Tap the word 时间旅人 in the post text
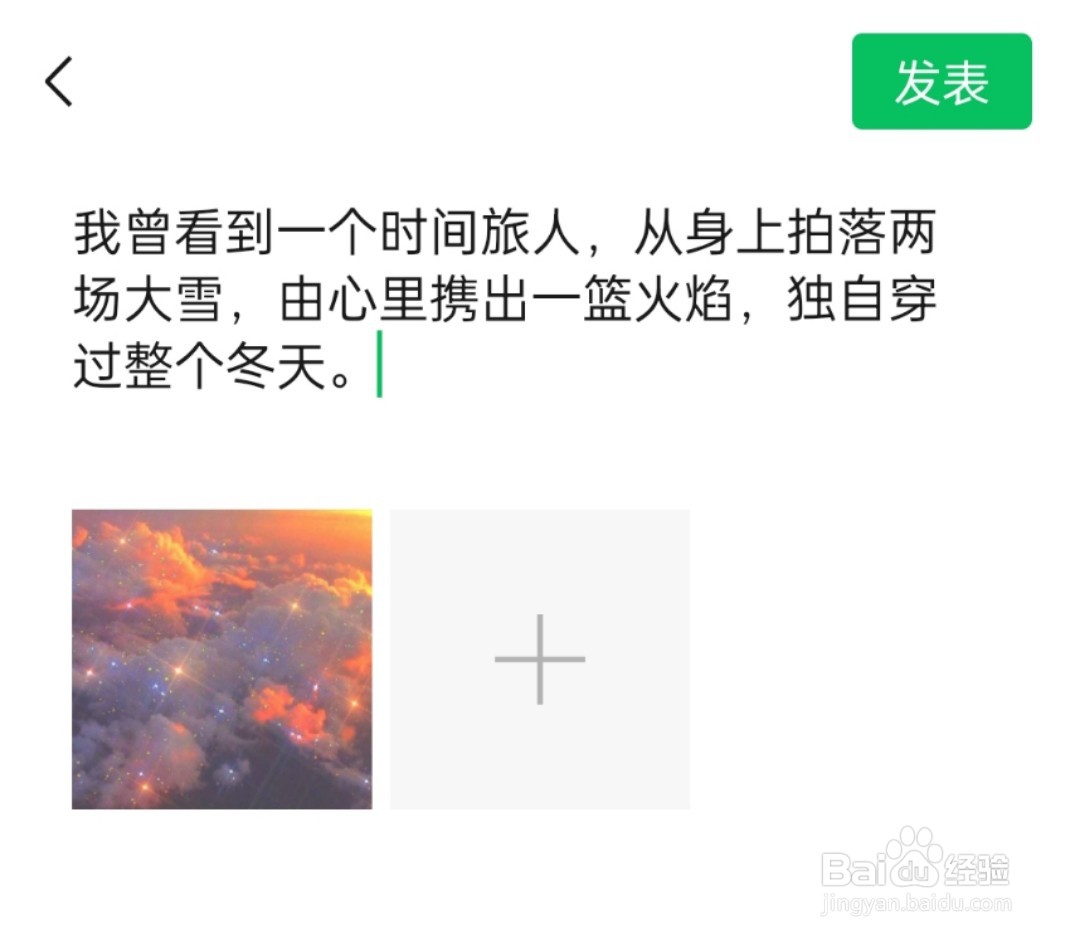 click(x=480, y=233)
